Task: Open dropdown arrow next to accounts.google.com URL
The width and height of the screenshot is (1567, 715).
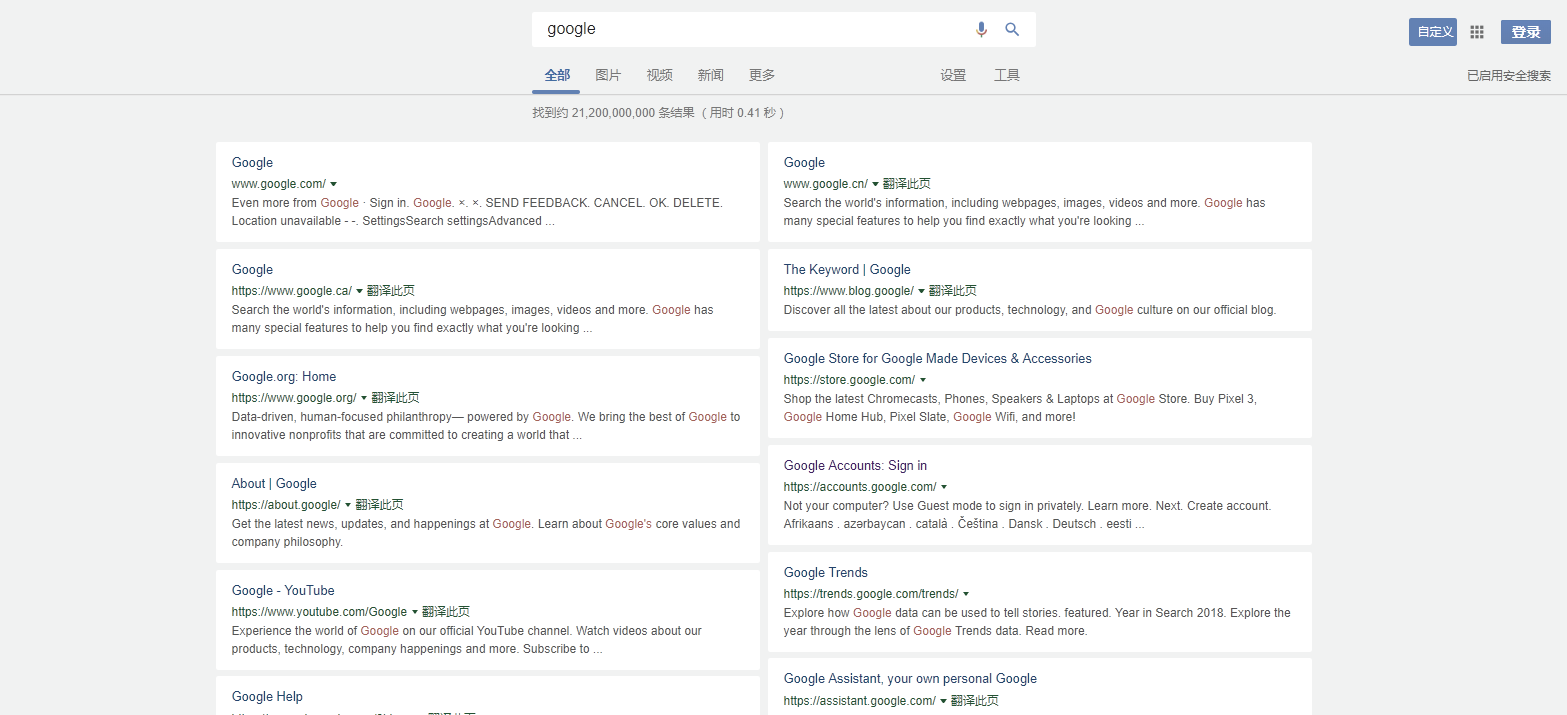Action: [x=944, y=487]
